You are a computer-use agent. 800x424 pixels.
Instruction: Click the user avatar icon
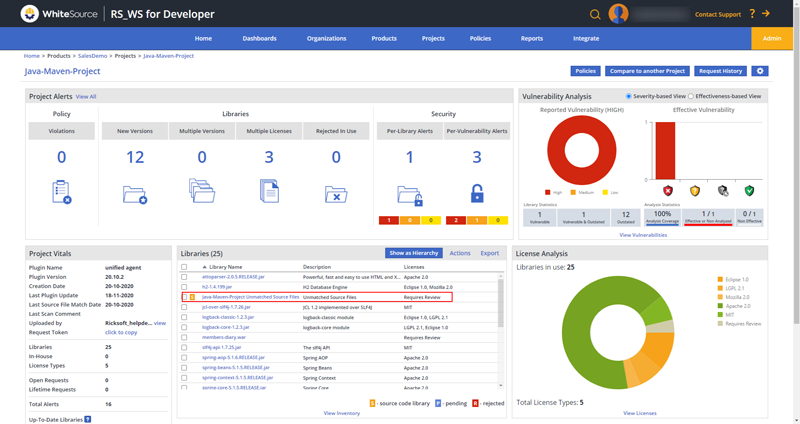coord(618,14)
